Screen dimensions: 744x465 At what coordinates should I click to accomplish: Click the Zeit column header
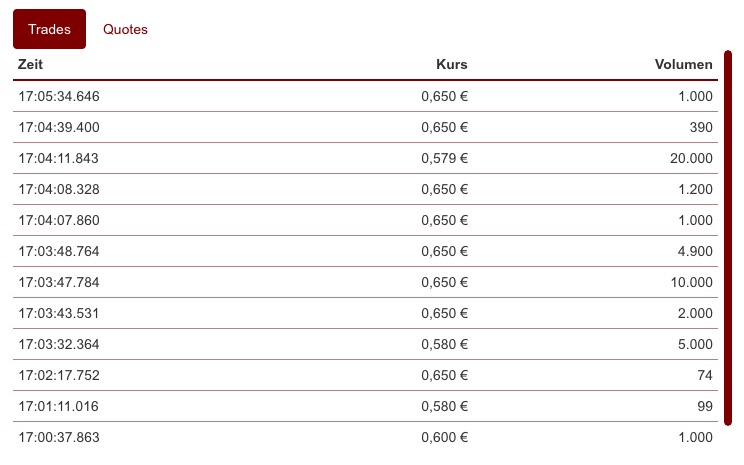click(30, 65)
